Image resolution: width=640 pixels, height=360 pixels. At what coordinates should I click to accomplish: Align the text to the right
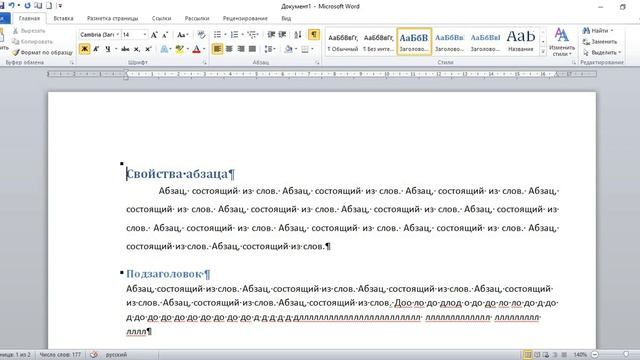pyautogui.click(x=241, y=49)
